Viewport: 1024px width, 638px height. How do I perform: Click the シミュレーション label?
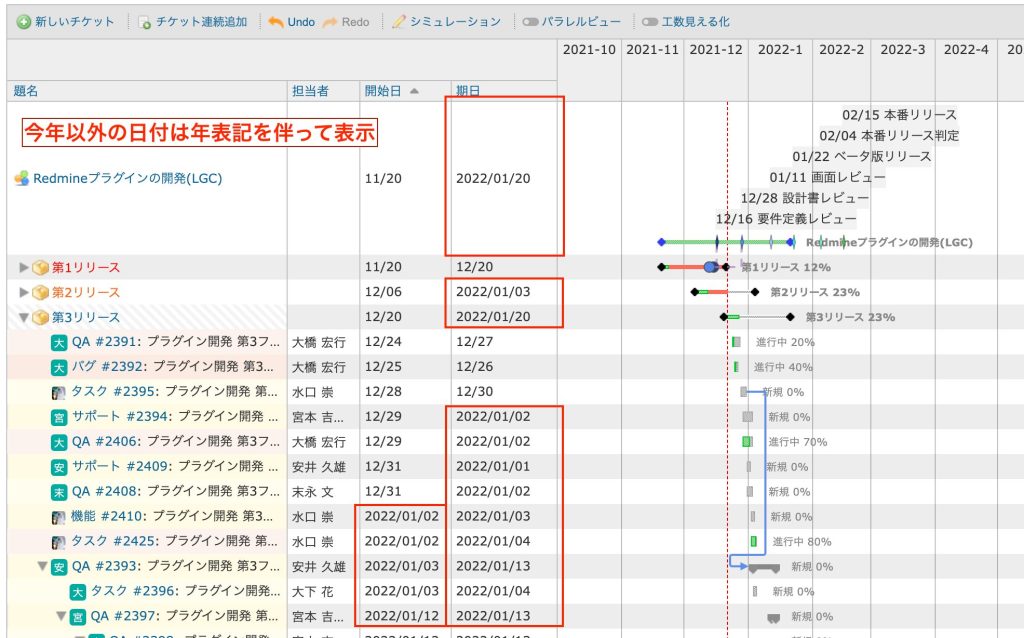[455, 22]
